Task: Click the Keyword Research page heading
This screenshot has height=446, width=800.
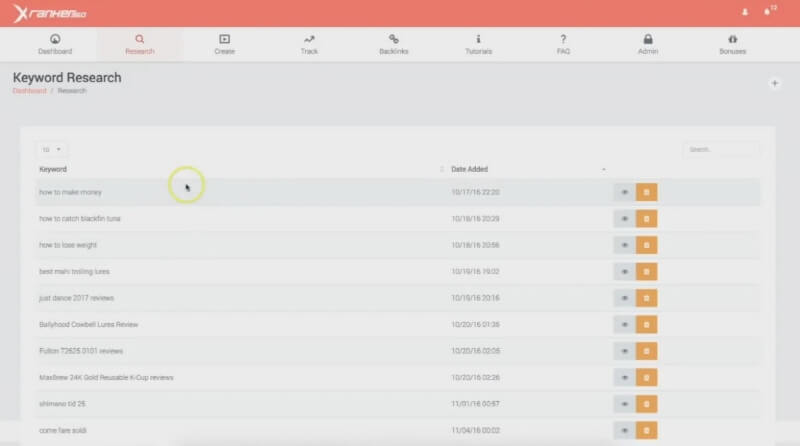Action: point(67,78)
